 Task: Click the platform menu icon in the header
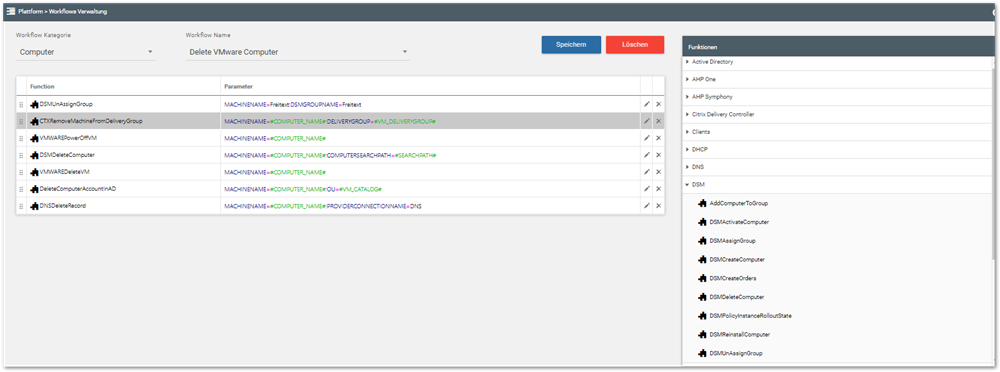(10, 11)
